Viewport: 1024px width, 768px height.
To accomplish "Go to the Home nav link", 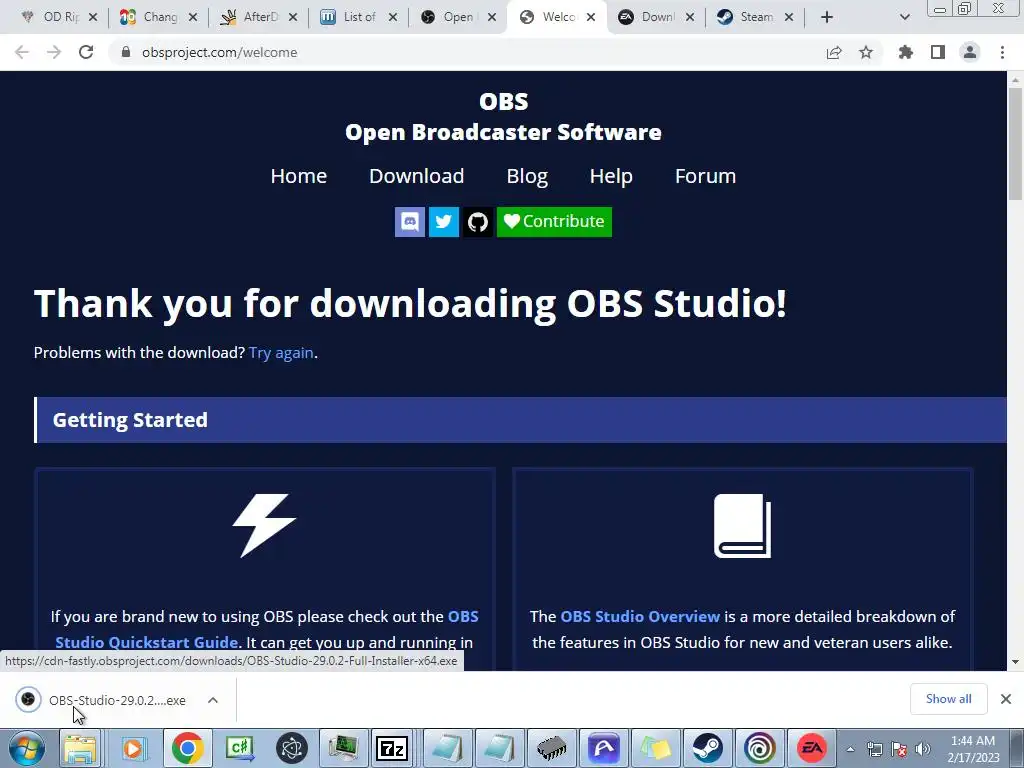I will [298, 176].
